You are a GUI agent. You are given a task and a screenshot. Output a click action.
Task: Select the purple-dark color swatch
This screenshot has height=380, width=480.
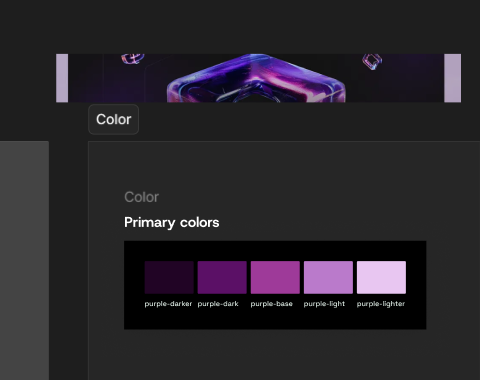(222, 277)
